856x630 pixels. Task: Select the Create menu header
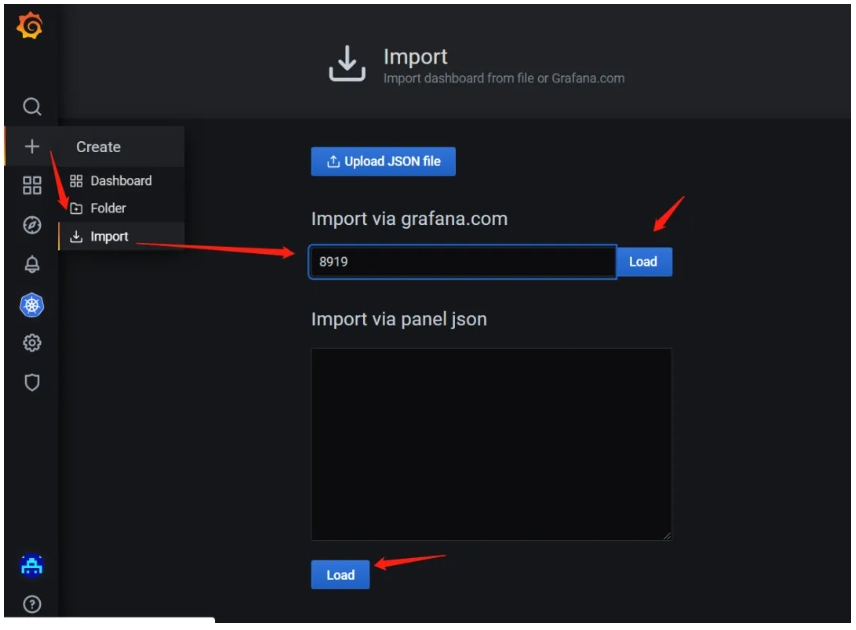pyautogui.click(x=121, y=147)
